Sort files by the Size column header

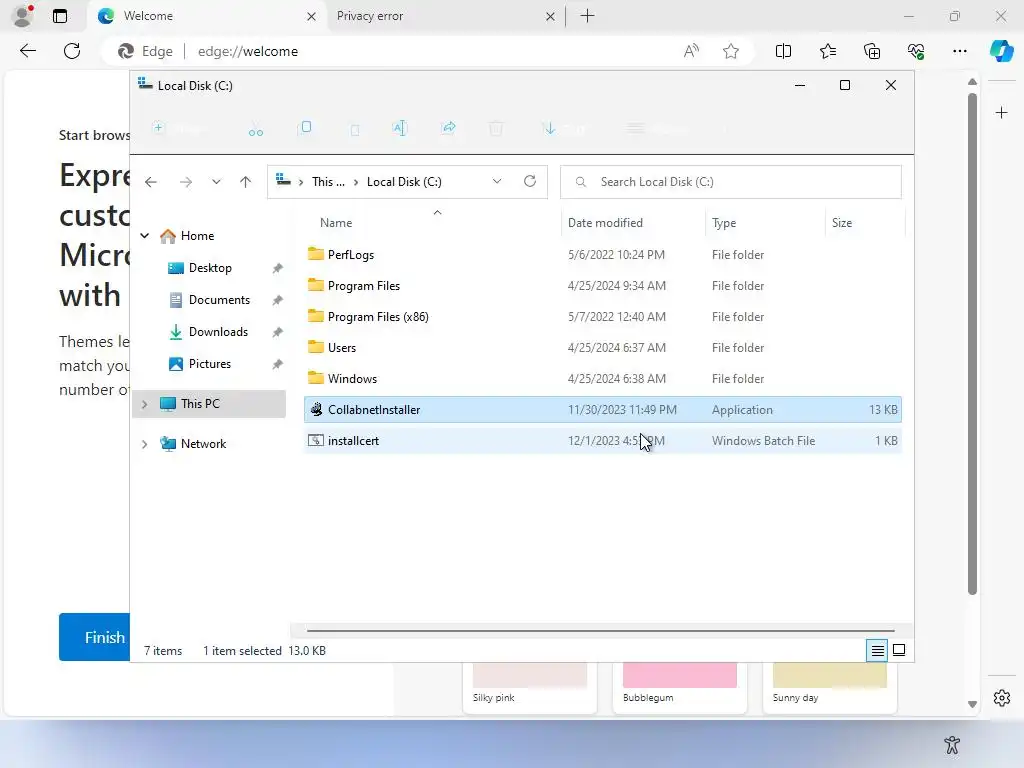(x=842, y=223)
